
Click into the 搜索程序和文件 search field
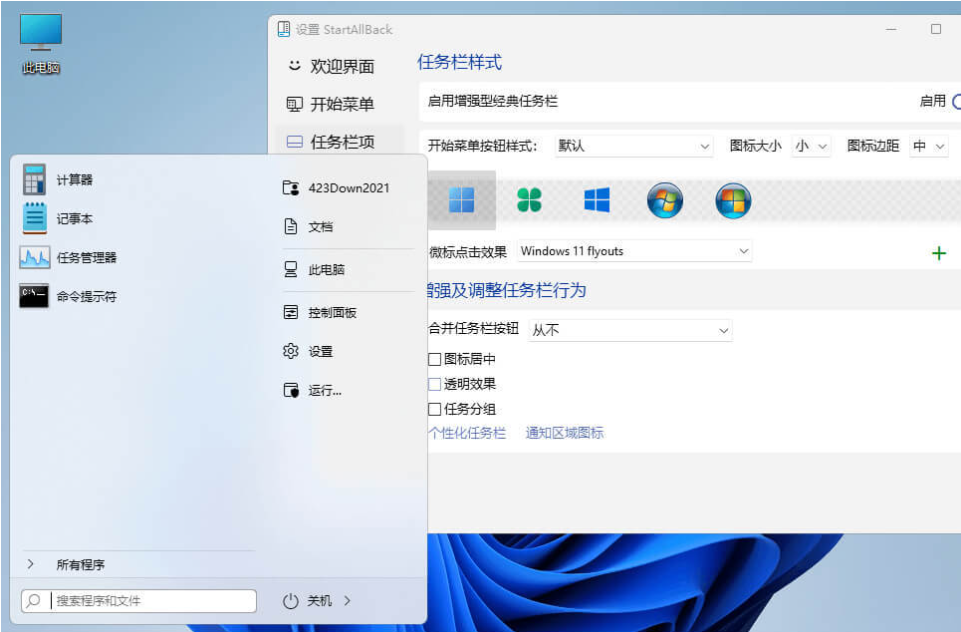139,601
